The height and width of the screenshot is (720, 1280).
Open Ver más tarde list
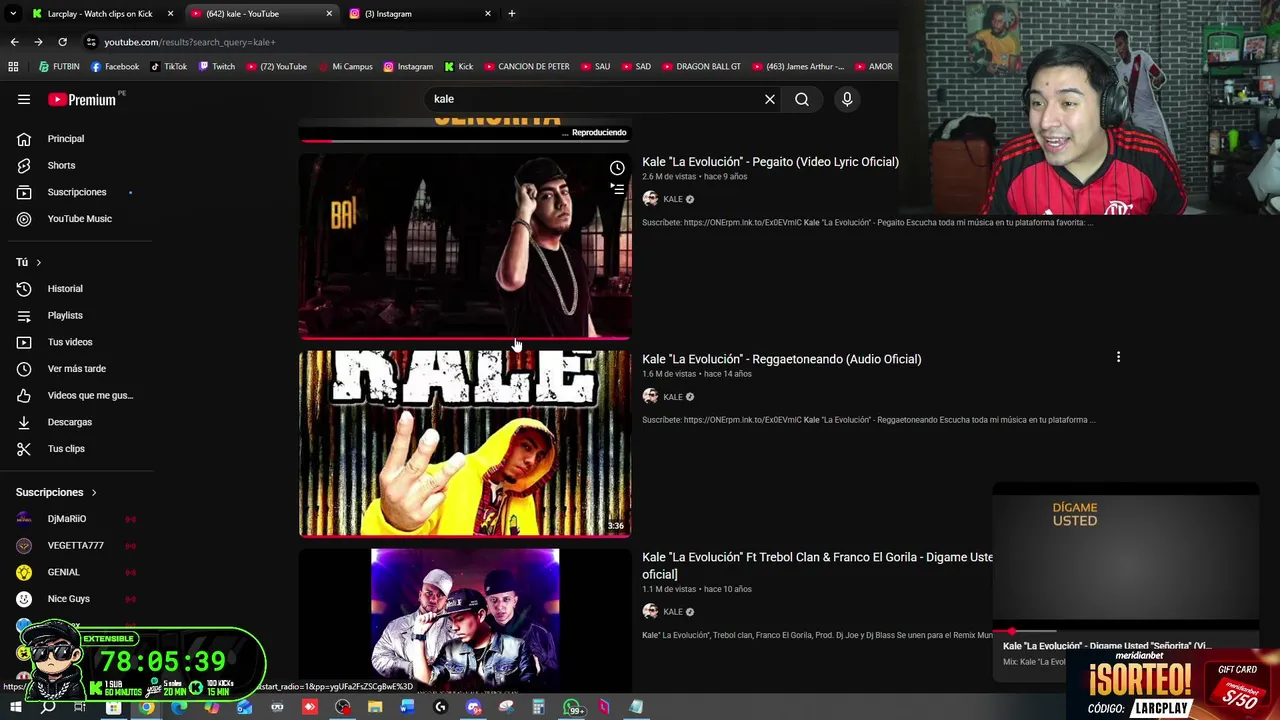76,369
